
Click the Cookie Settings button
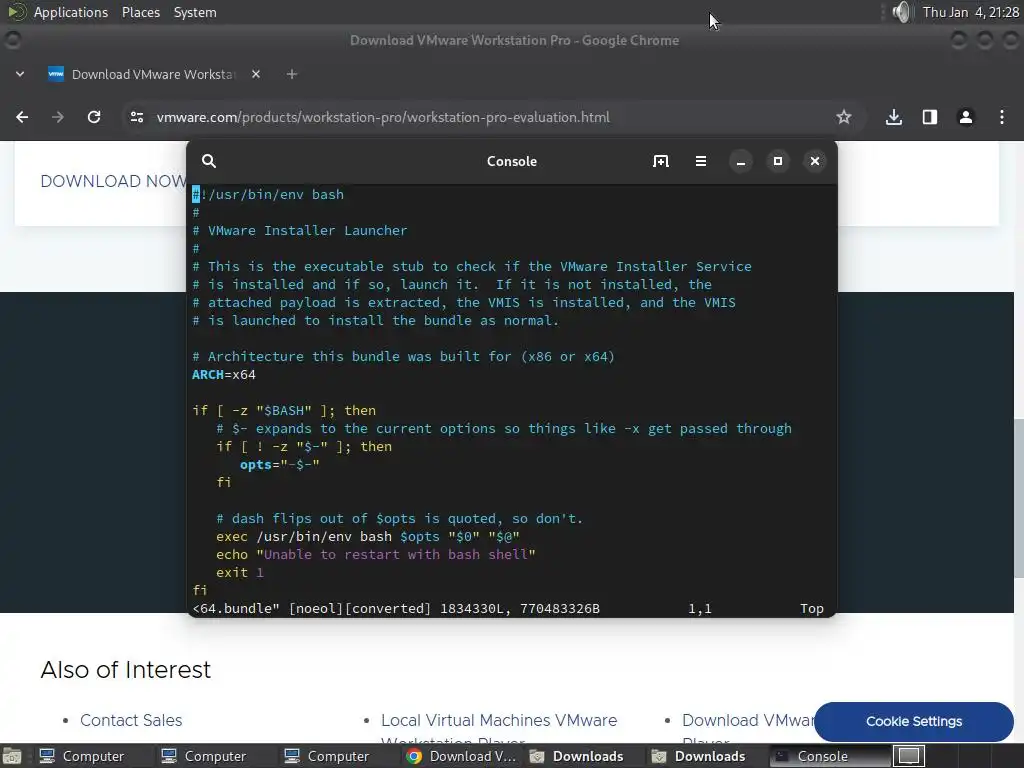914,722
